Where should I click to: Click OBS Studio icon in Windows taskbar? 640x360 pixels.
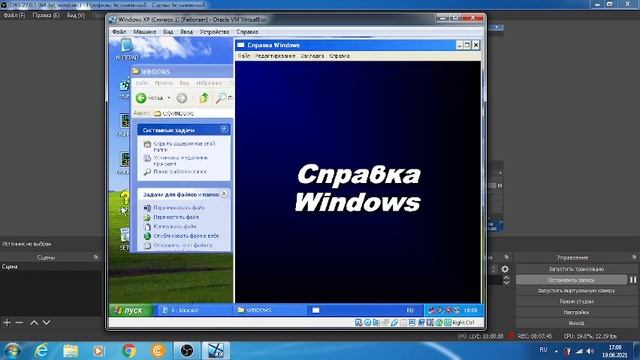[187, 351]
